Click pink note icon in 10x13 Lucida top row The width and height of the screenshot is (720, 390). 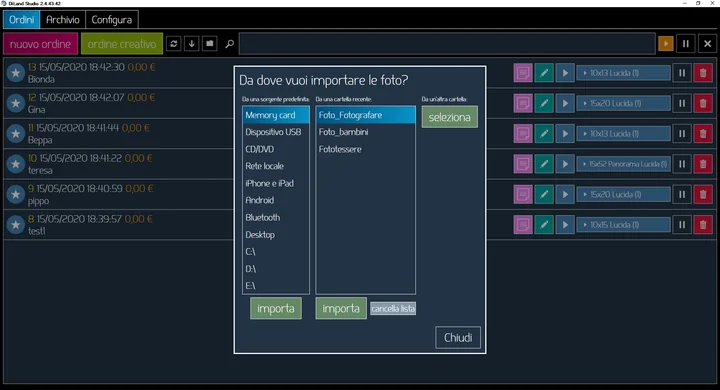click(523, 73)
